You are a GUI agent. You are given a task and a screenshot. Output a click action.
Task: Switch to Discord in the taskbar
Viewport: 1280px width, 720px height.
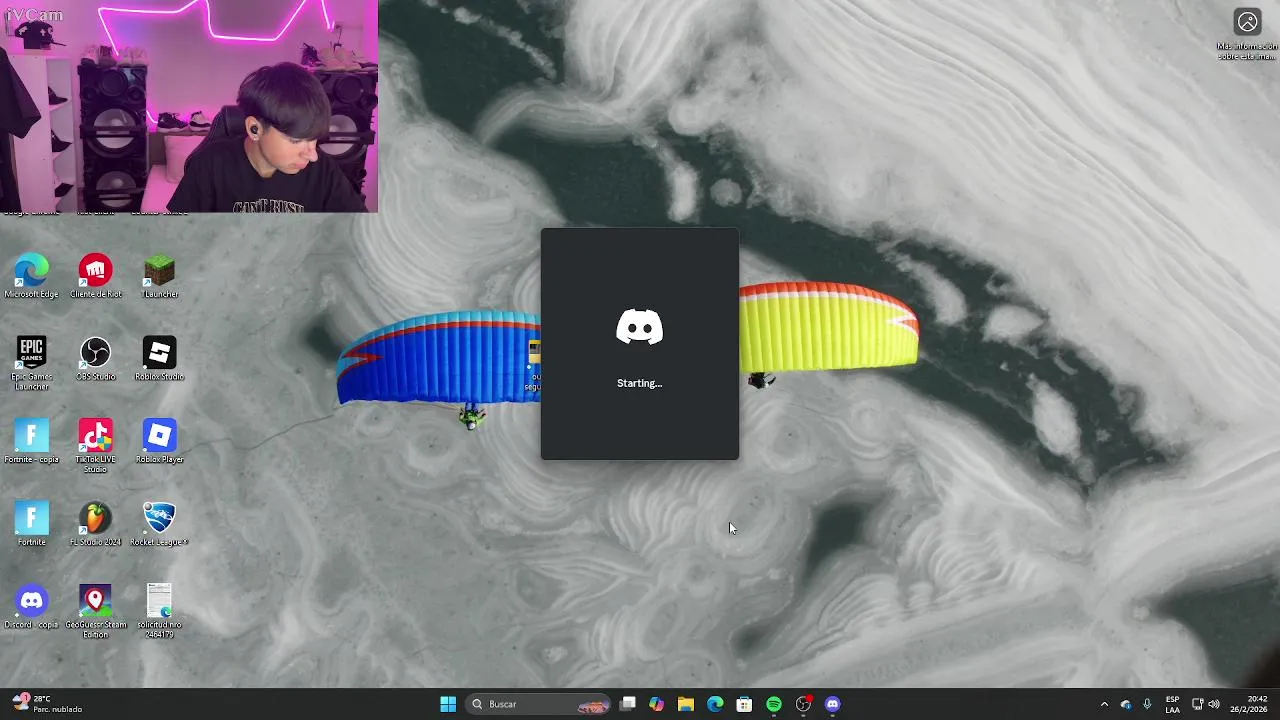(833, 704)
